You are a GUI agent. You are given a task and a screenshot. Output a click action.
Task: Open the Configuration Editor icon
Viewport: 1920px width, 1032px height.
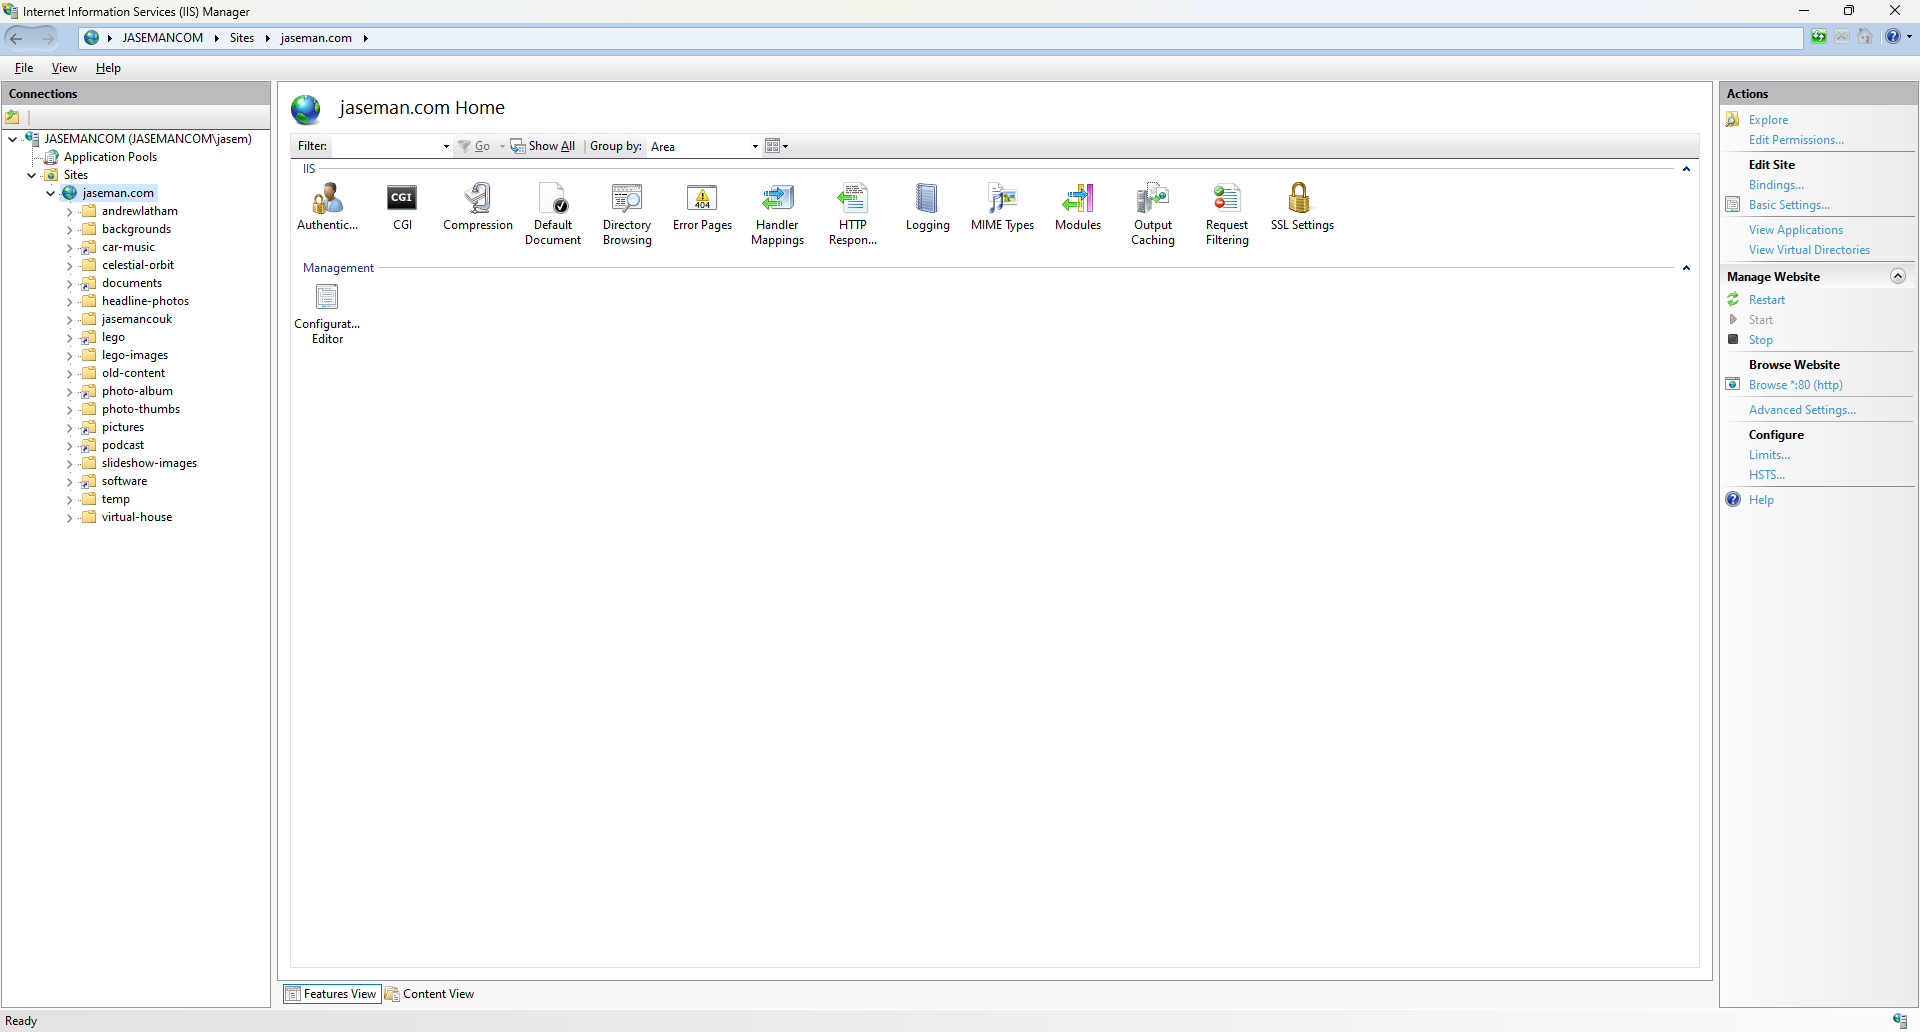point(327,298)
